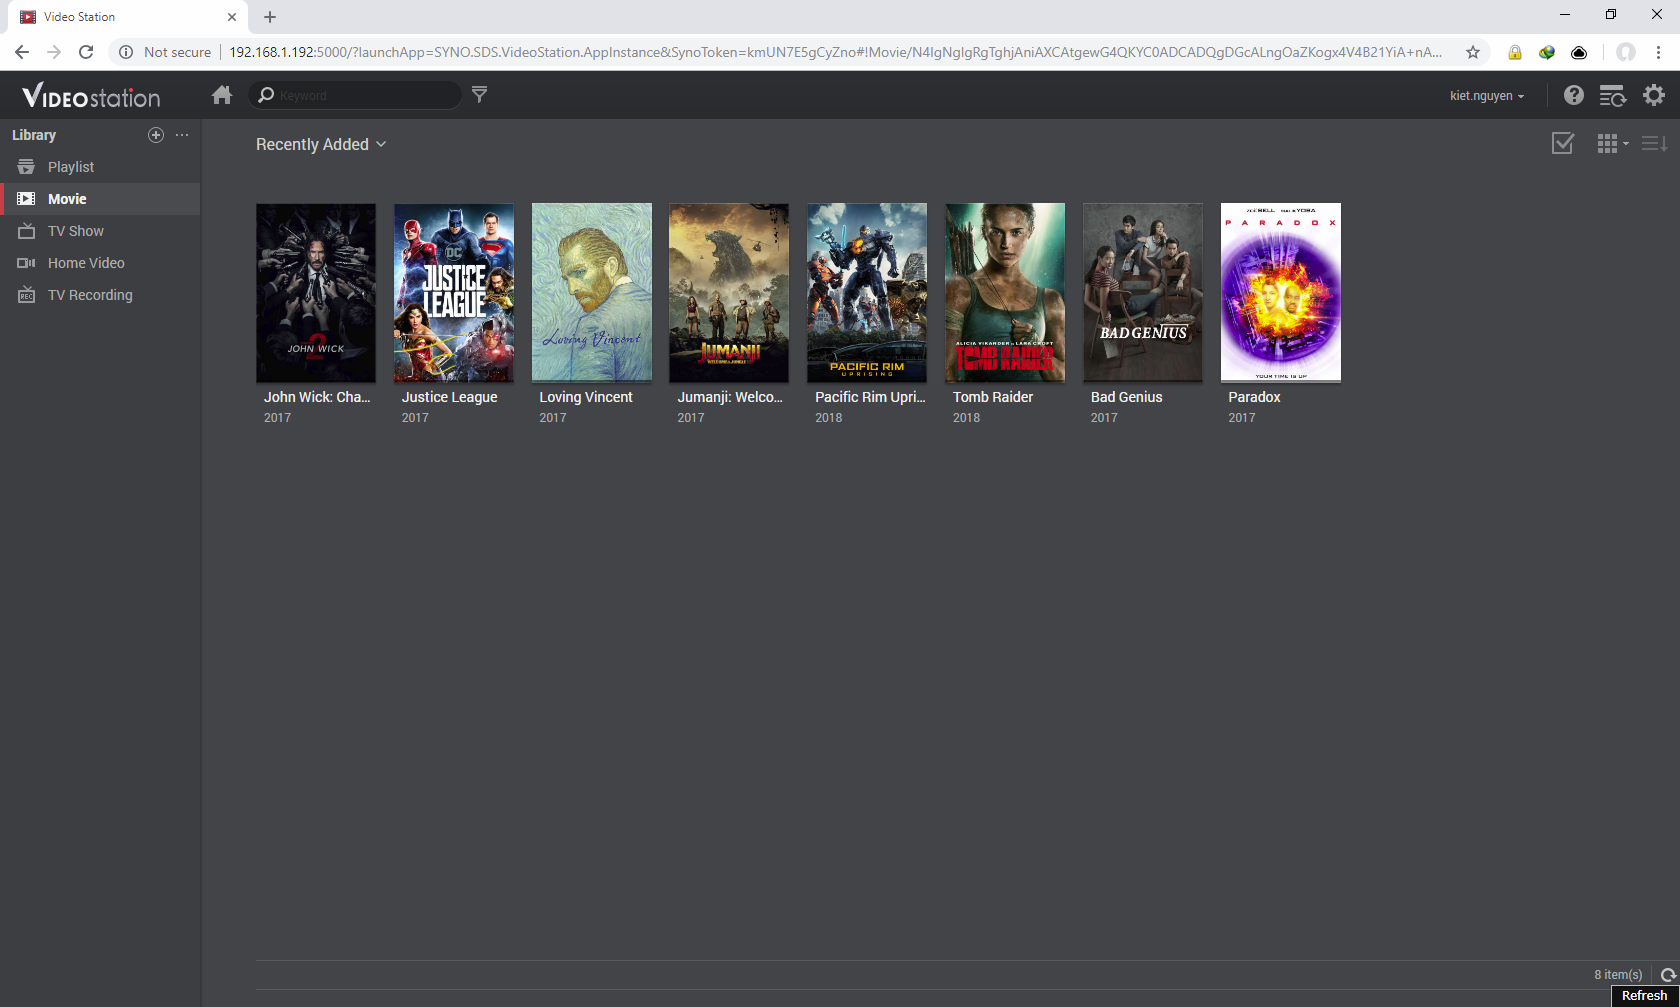Viewport: 1680px width, 1007px height.
Task: Click the Home Video camera icon
Action: point(26,263)
